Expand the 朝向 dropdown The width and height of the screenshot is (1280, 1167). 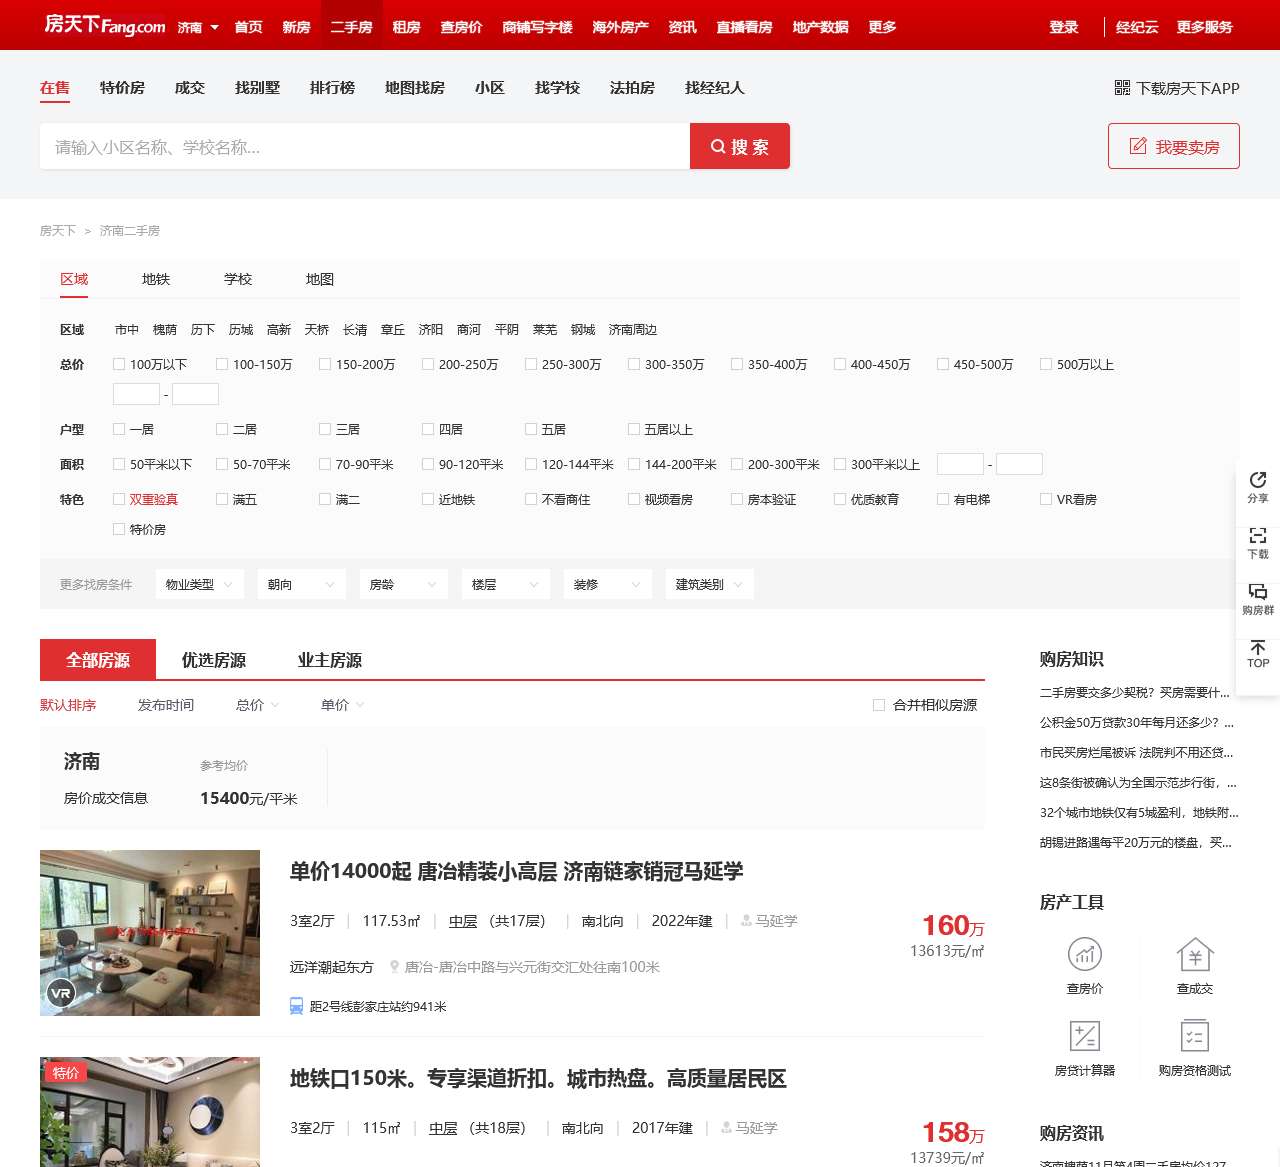pyautogui.click(x=301, y=584)
